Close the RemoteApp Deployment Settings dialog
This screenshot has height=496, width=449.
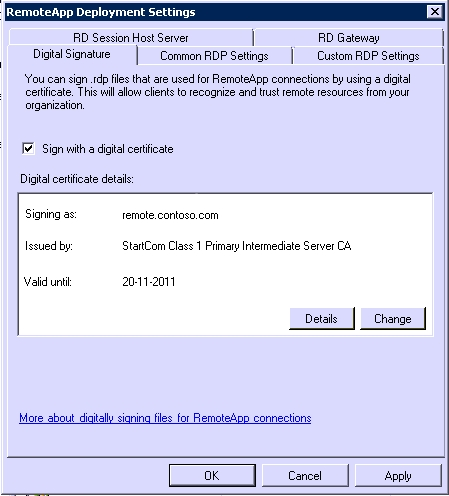pos(435,12)
